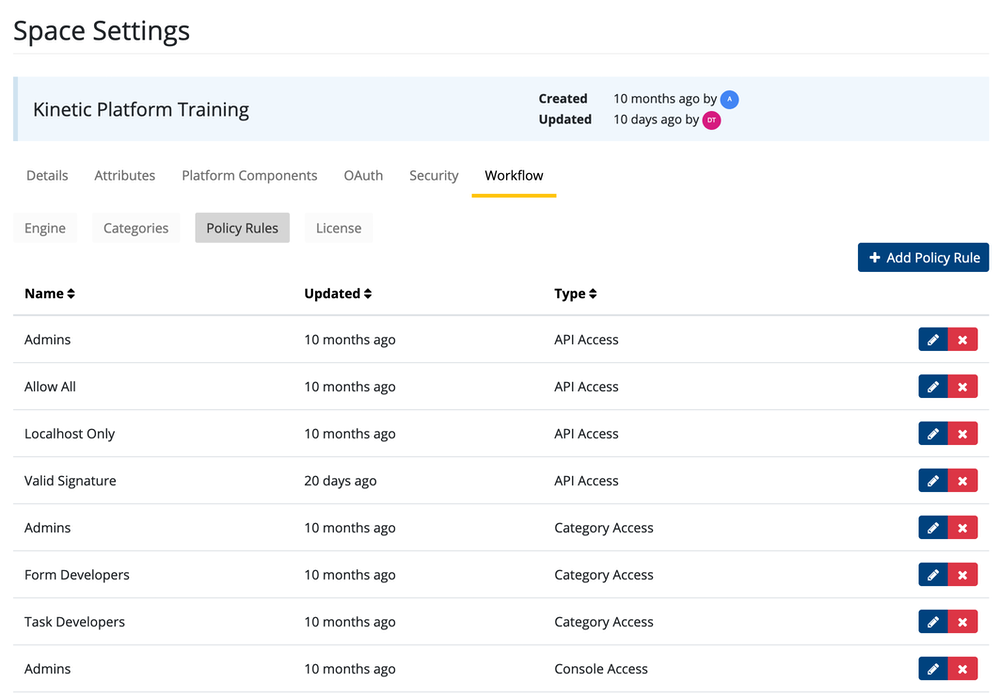The width and height of the screenshot is (1000, 699).
Task: Click the pink 'DT' updater avatar
Action: click(712, 120)
